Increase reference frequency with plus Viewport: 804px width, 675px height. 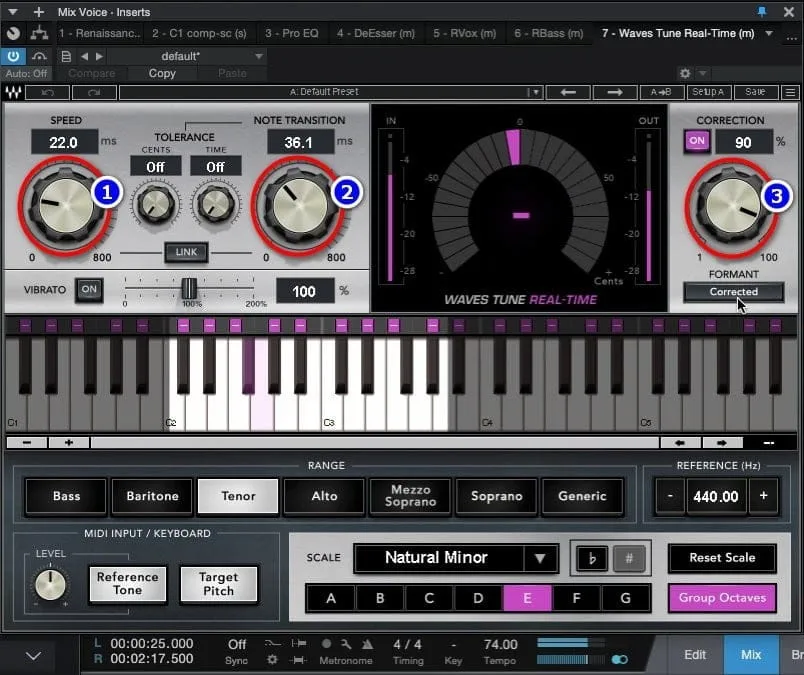(763, 496)
